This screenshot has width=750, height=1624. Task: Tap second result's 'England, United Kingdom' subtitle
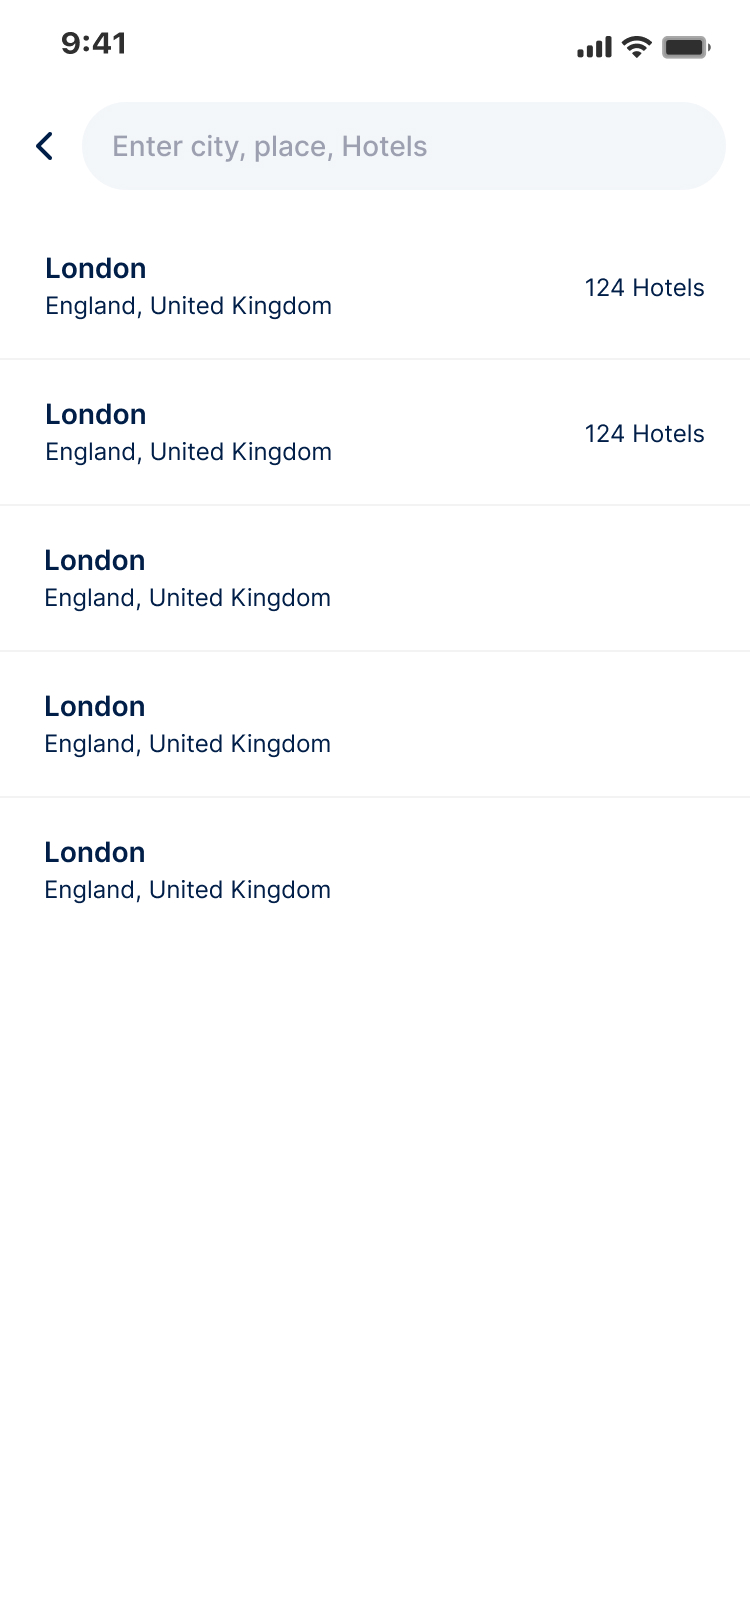(x=188, y=452)
